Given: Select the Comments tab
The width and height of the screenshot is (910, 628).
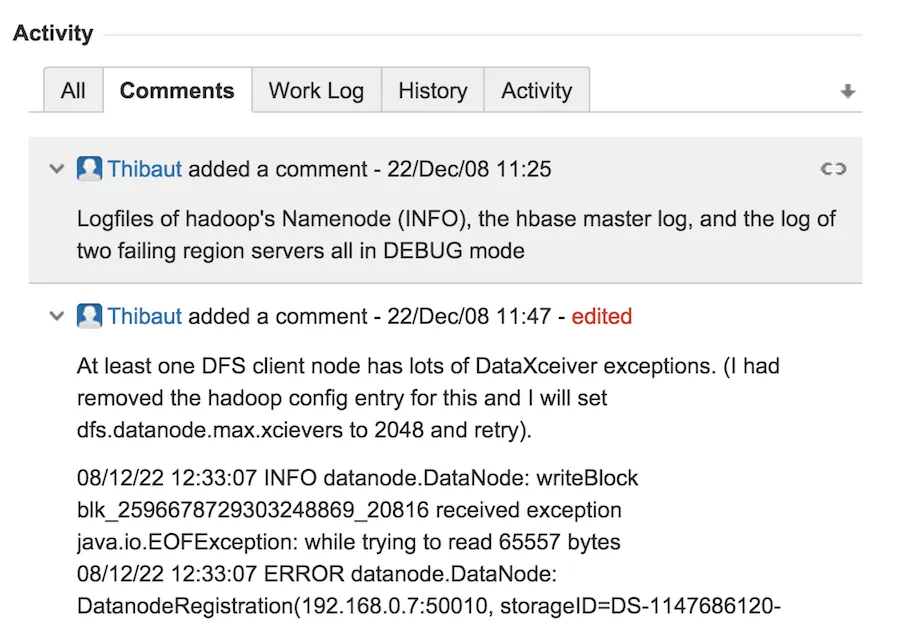Looking at the screenshot, I should click(177, 91).
